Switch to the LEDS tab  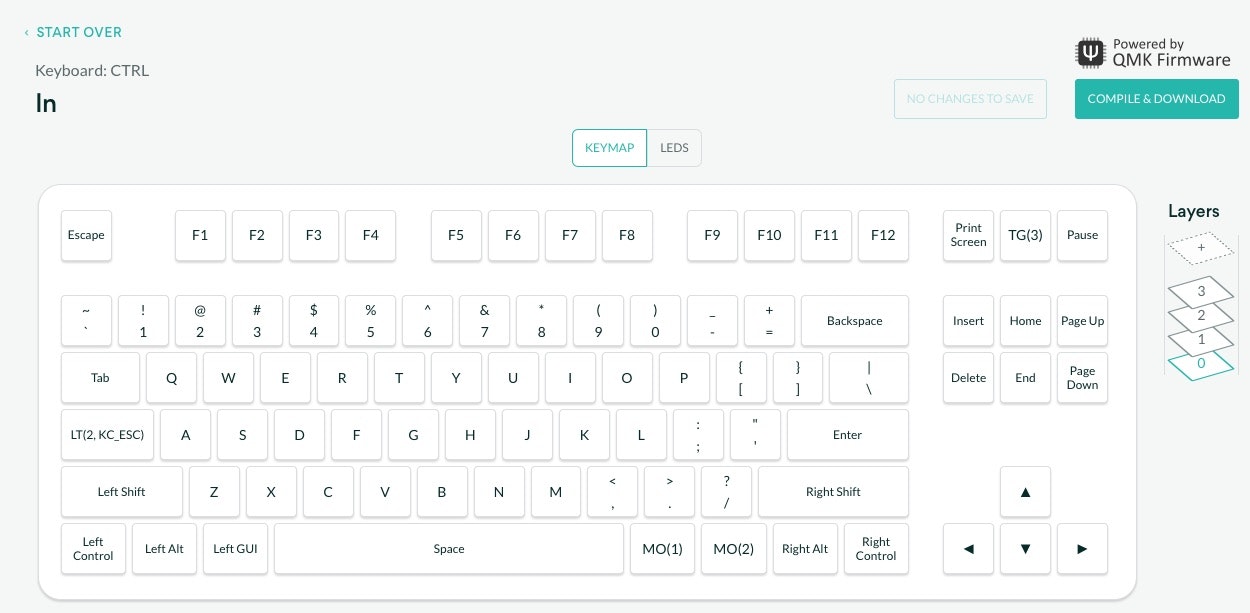[674, 148]
